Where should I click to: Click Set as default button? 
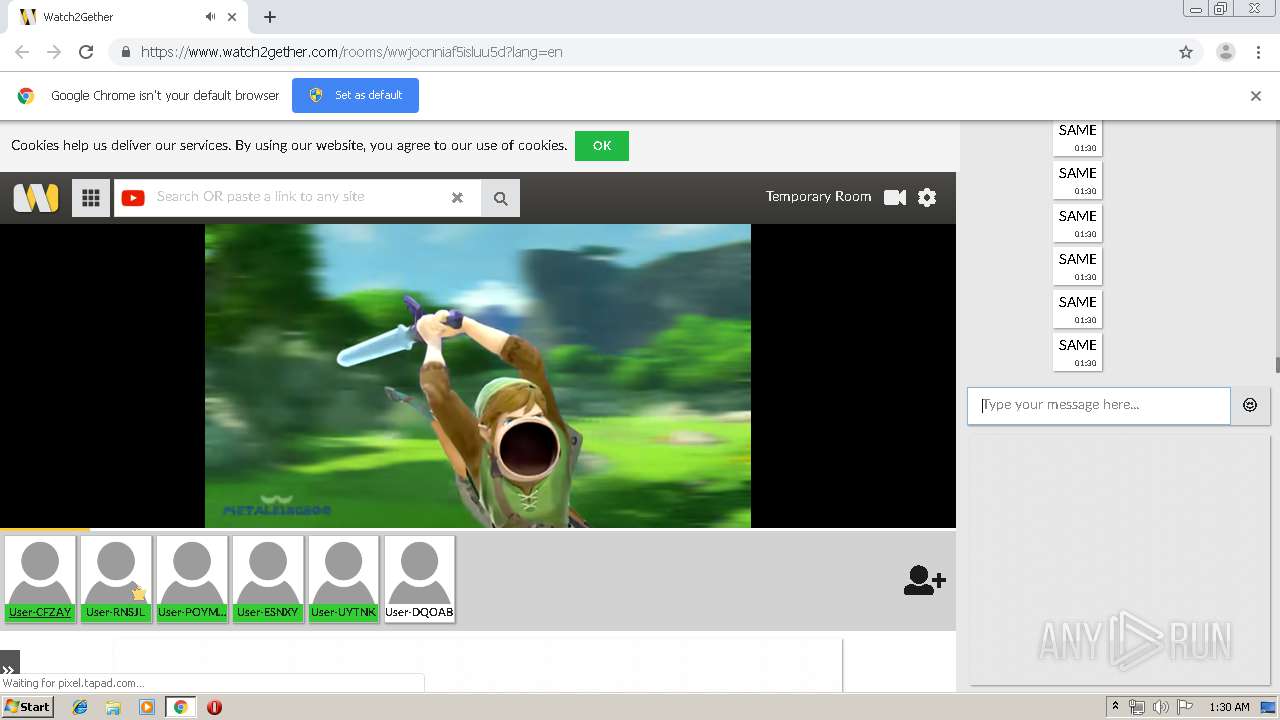[x=355, y=95]
